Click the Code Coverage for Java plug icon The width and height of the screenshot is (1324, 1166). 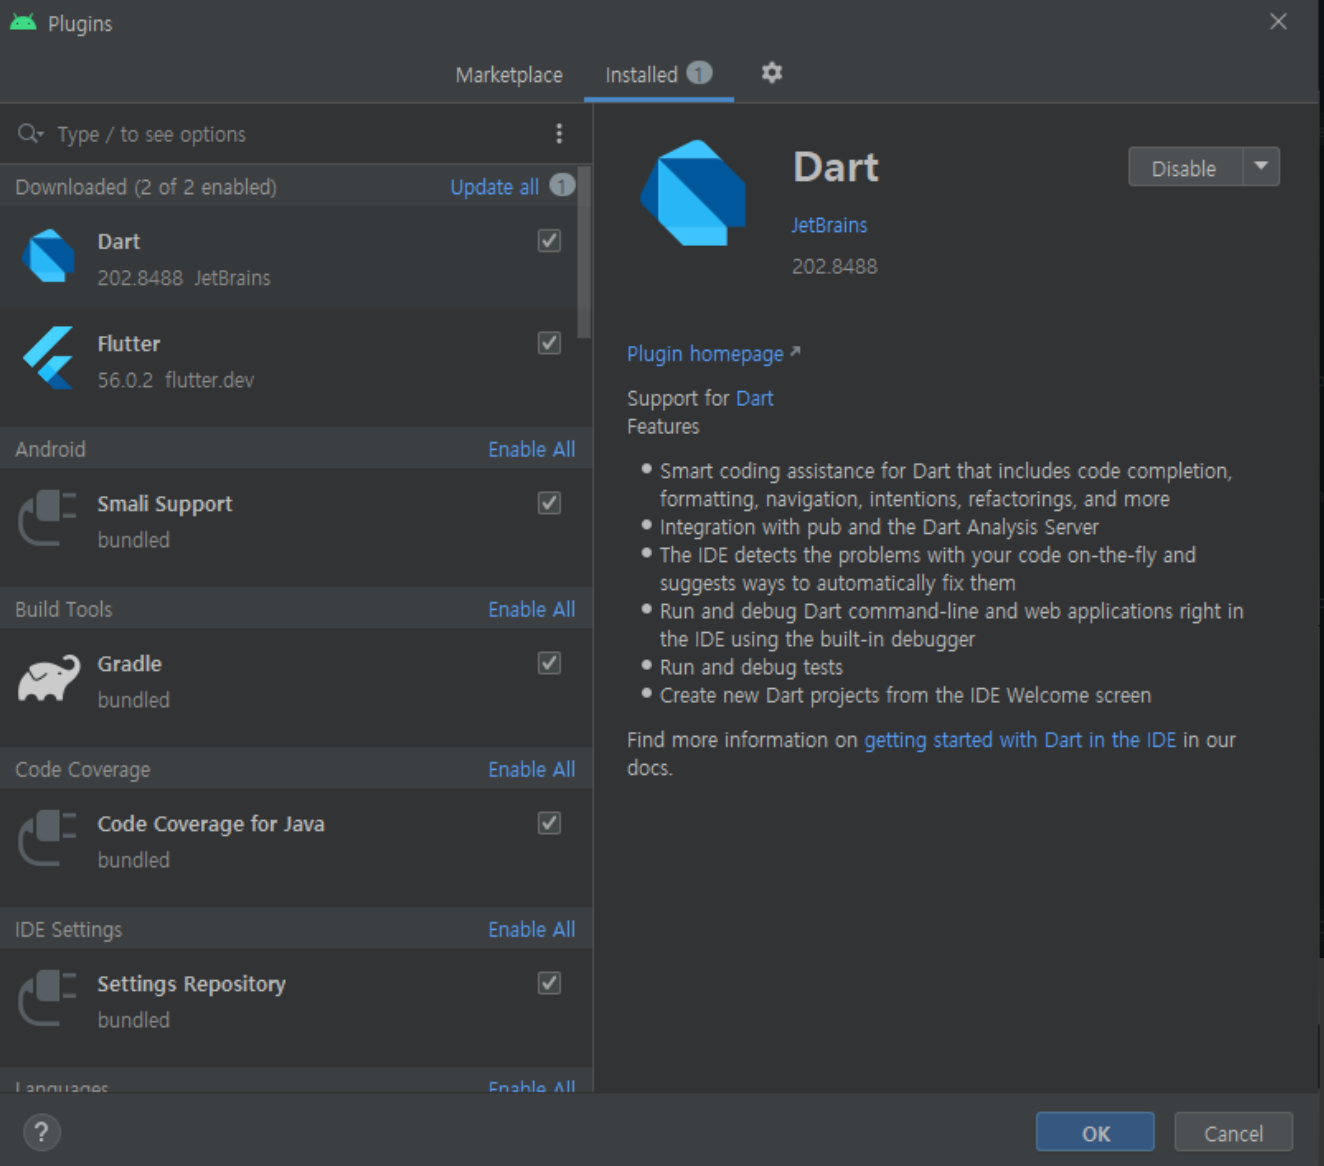click(48, 838)
